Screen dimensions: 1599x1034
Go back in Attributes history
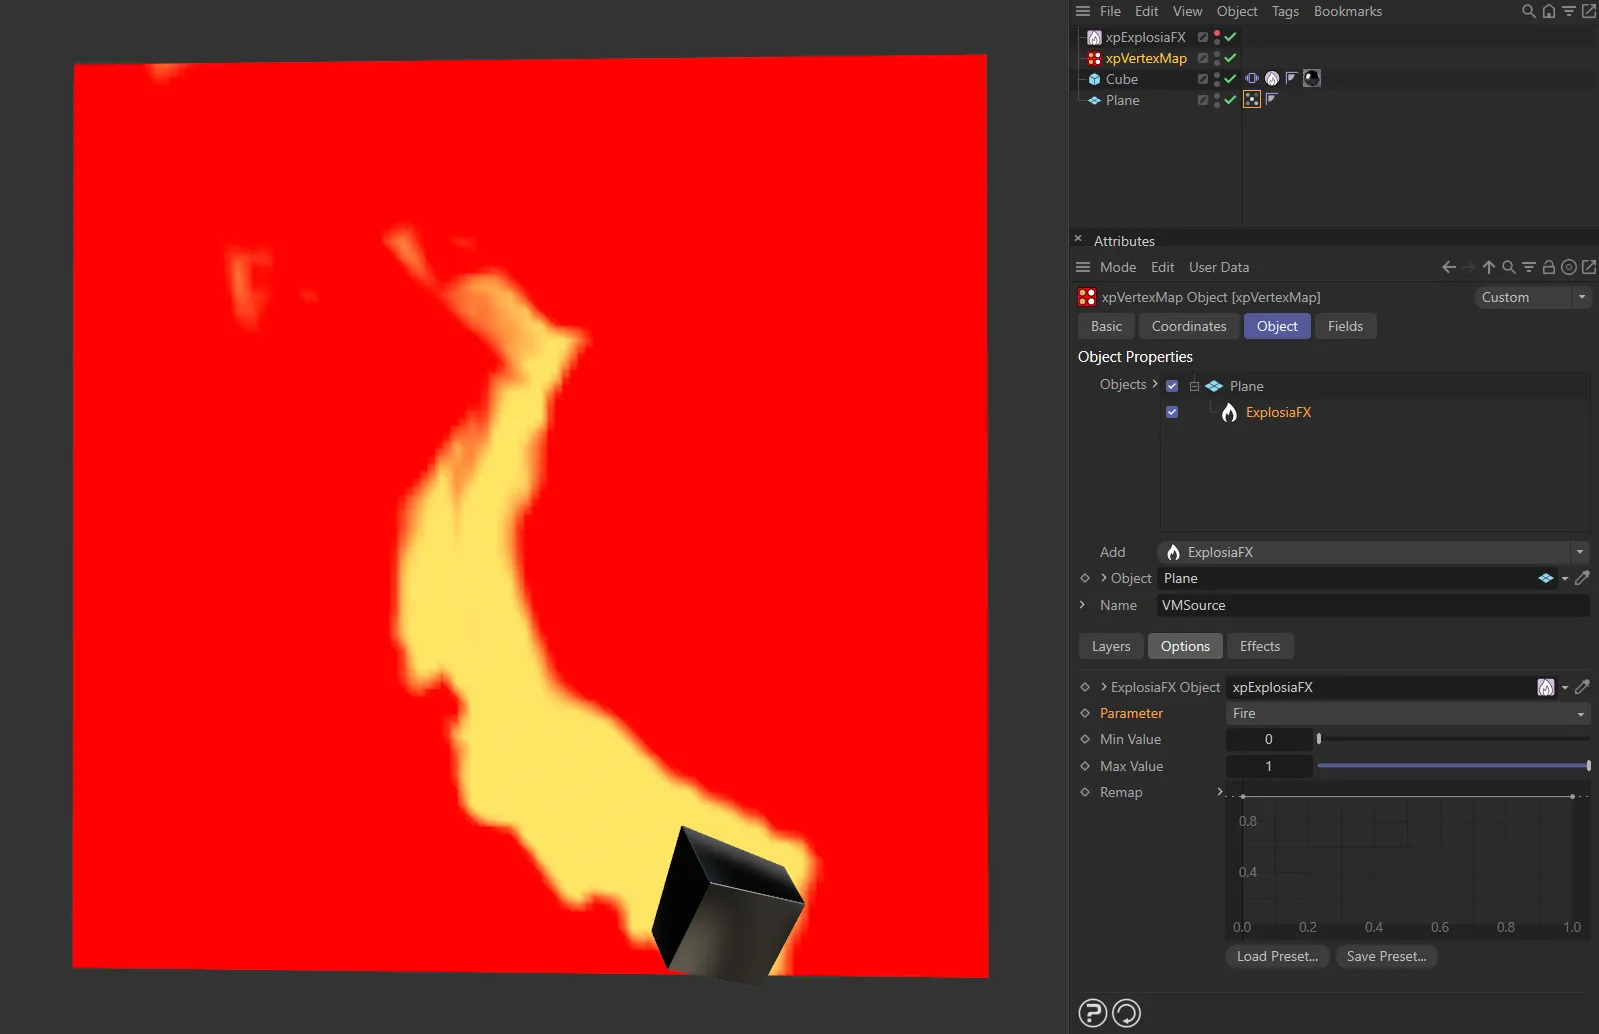1448,267
